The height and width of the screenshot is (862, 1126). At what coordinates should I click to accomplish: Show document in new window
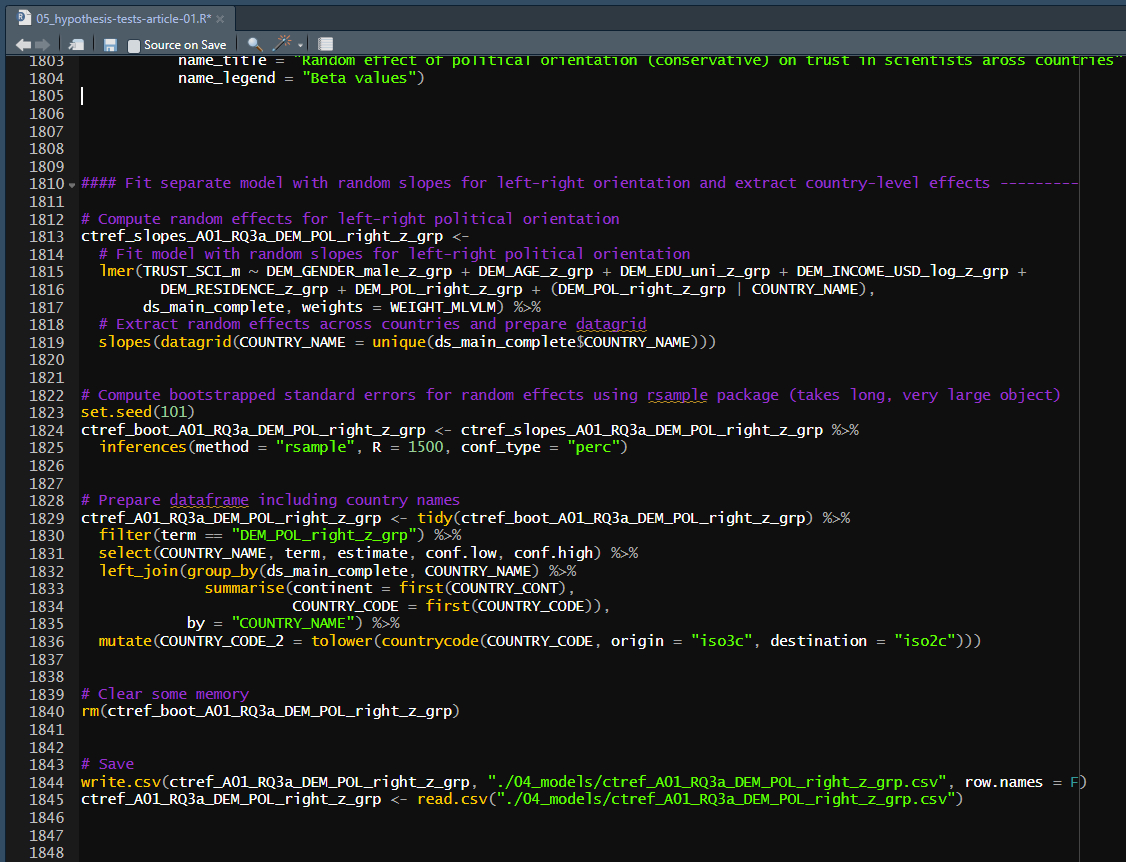coord(76,44)
